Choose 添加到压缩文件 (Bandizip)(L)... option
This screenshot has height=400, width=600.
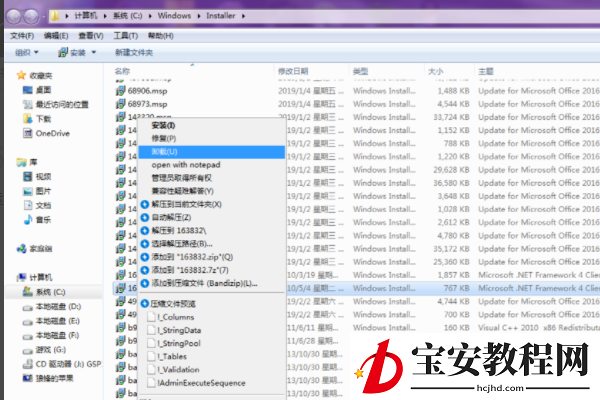click(212, 284)
